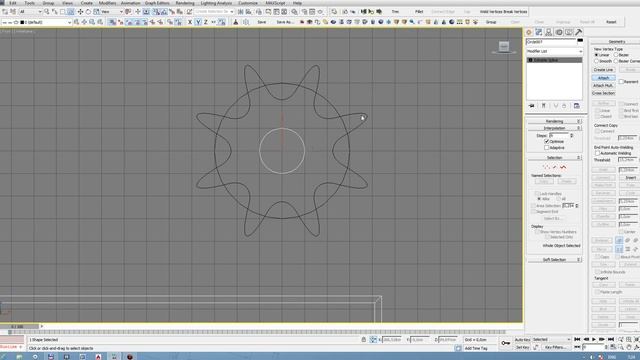Open the Modify command panel tab
Viewport: 640px width, 360px height.
(539, 32)
